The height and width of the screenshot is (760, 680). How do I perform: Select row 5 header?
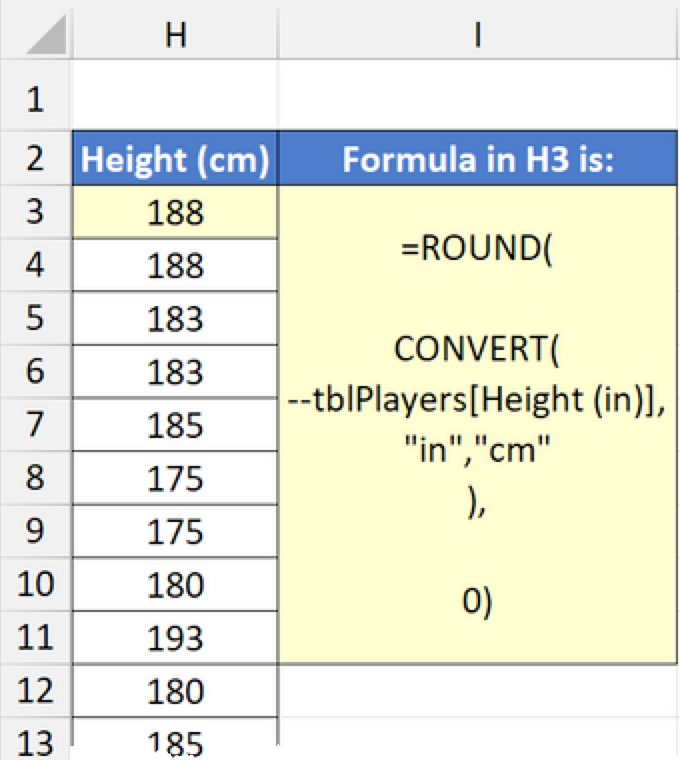tap(36, 319)
